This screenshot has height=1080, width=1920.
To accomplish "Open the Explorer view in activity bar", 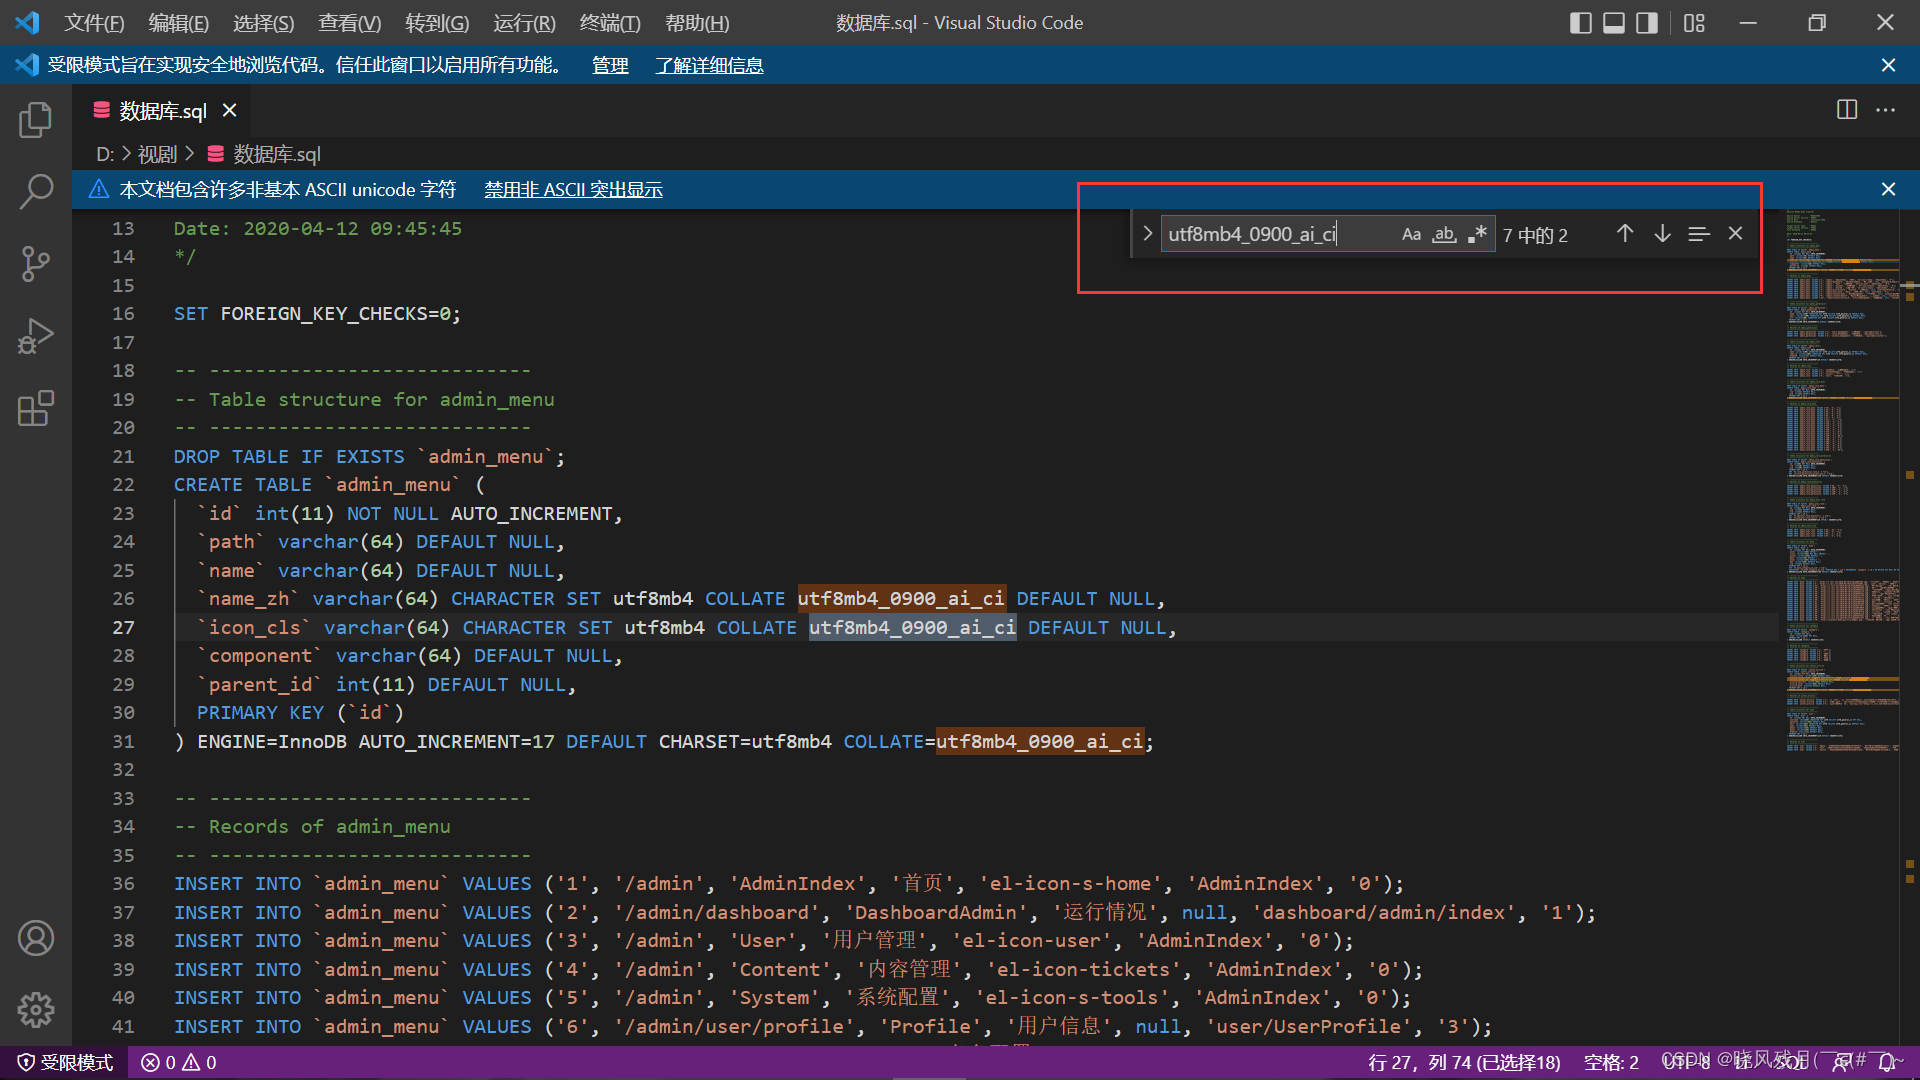I will tap(36, 120).
